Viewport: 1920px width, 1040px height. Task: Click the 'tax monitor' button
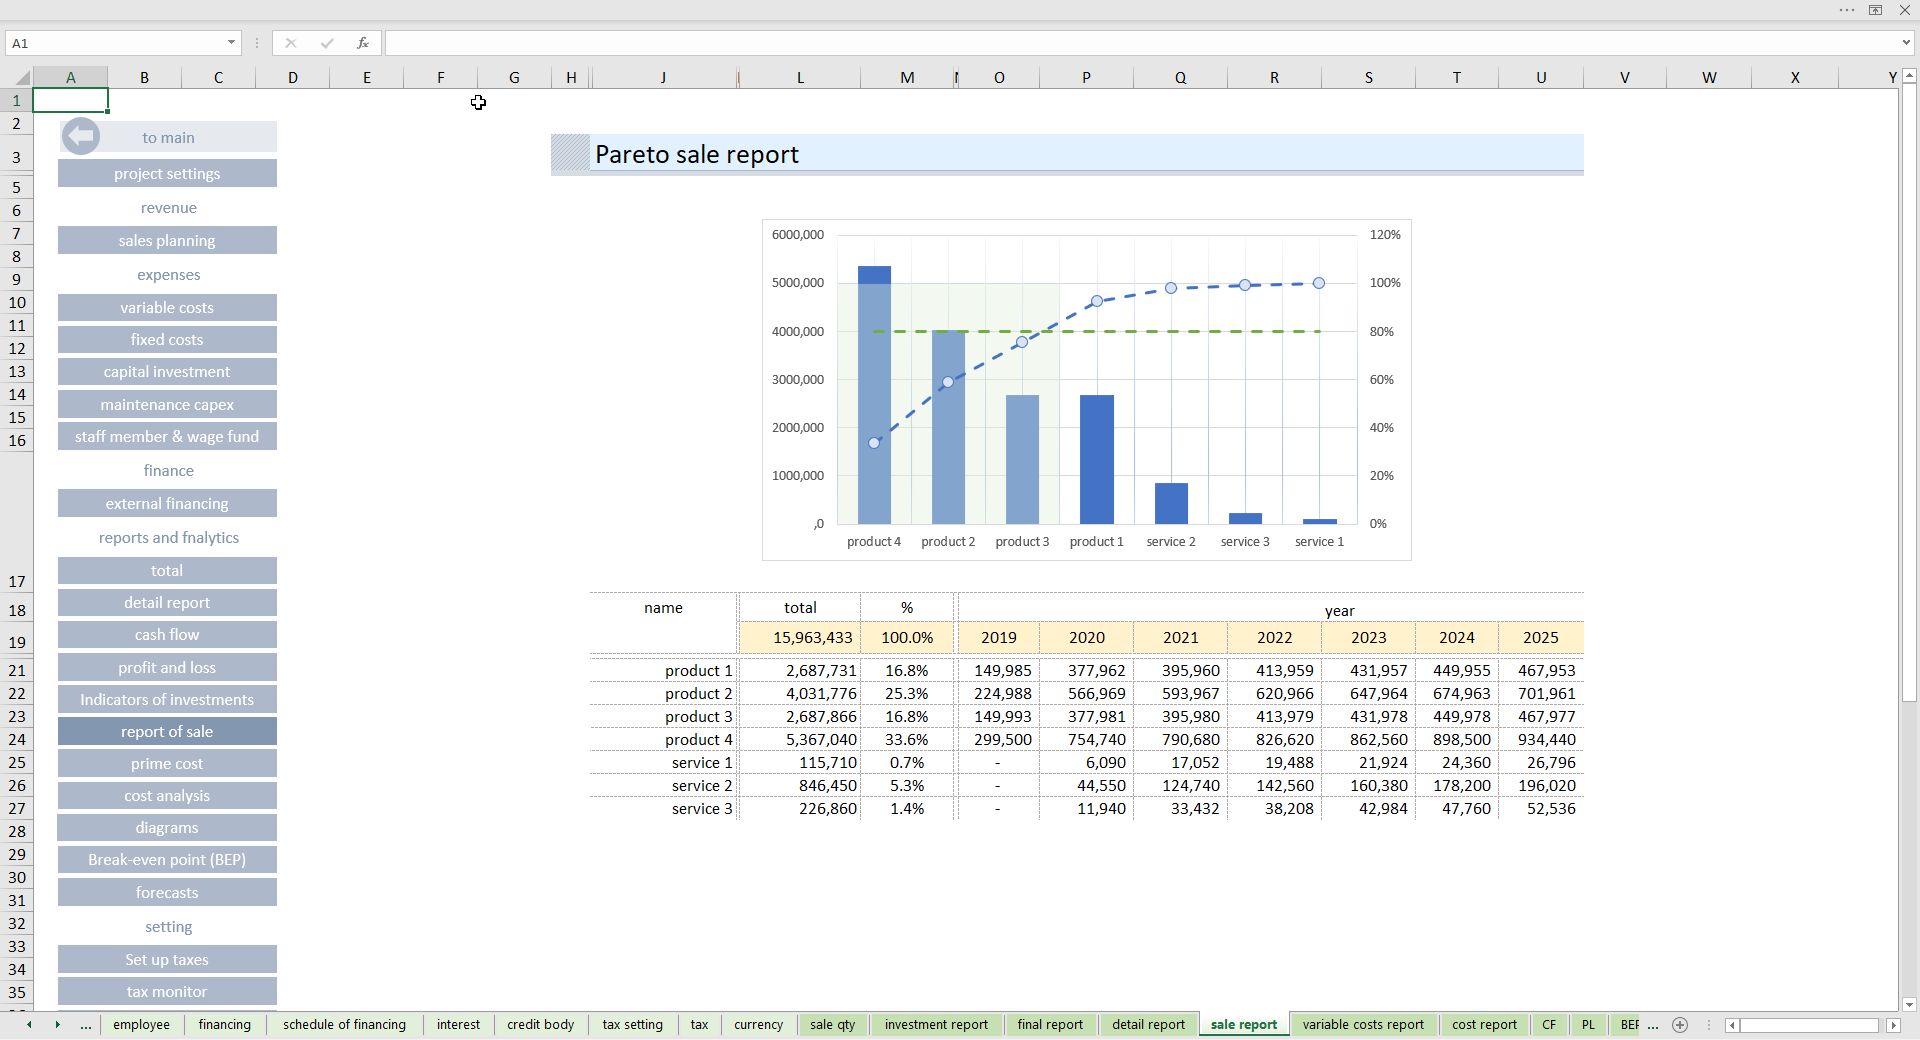pos(167,991)
